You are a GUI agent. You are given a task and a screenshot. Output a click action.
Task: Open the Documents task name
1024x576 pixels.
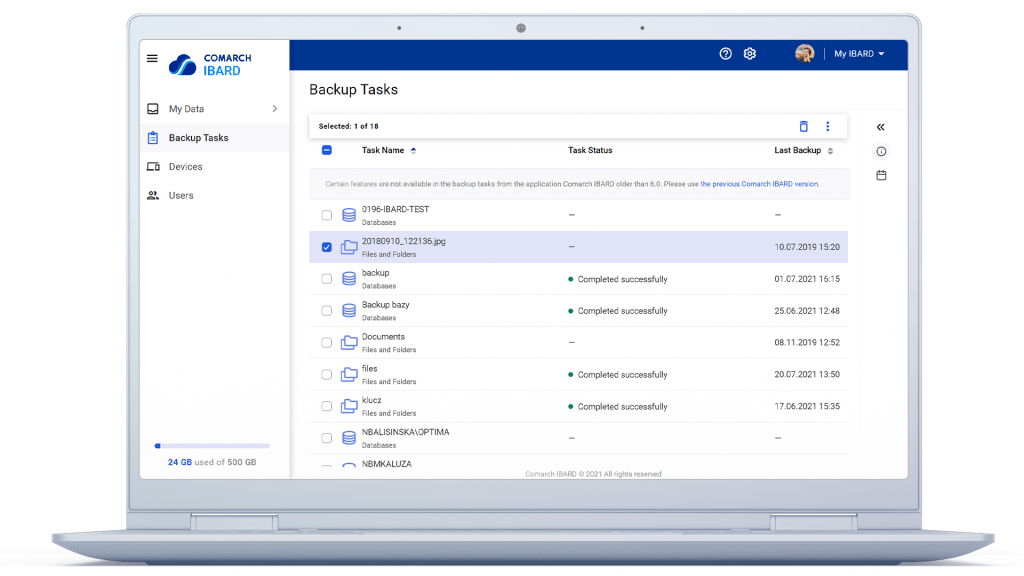tap(383, 337)
